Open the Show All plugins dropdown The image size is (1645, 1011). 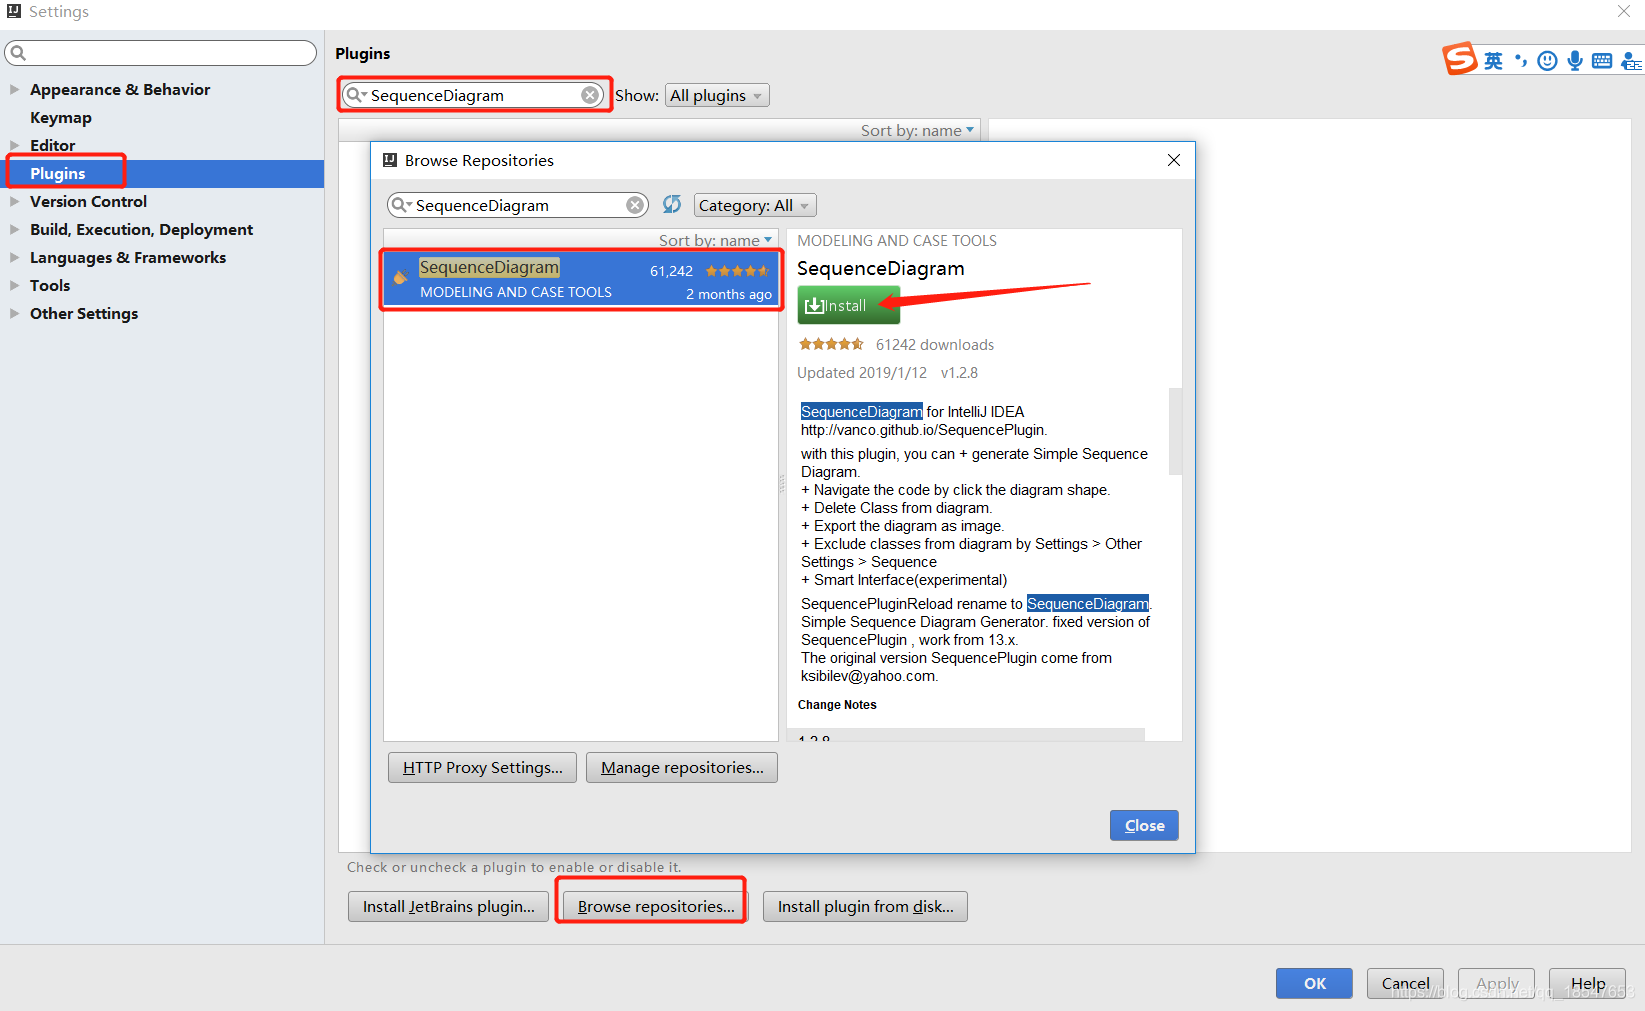coord(717,95)
